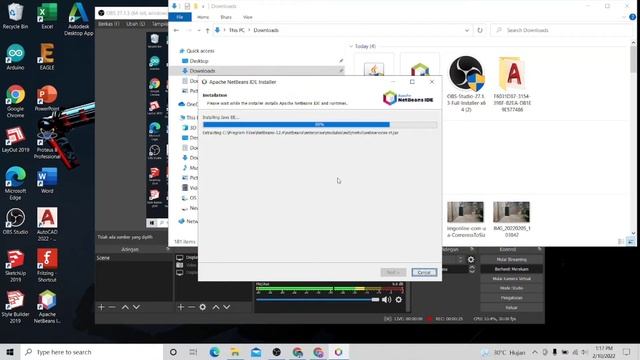Switch Explorer to the details view layout
Screen dimensions: 640x360
pyautogui.click(x=621, y=242)
